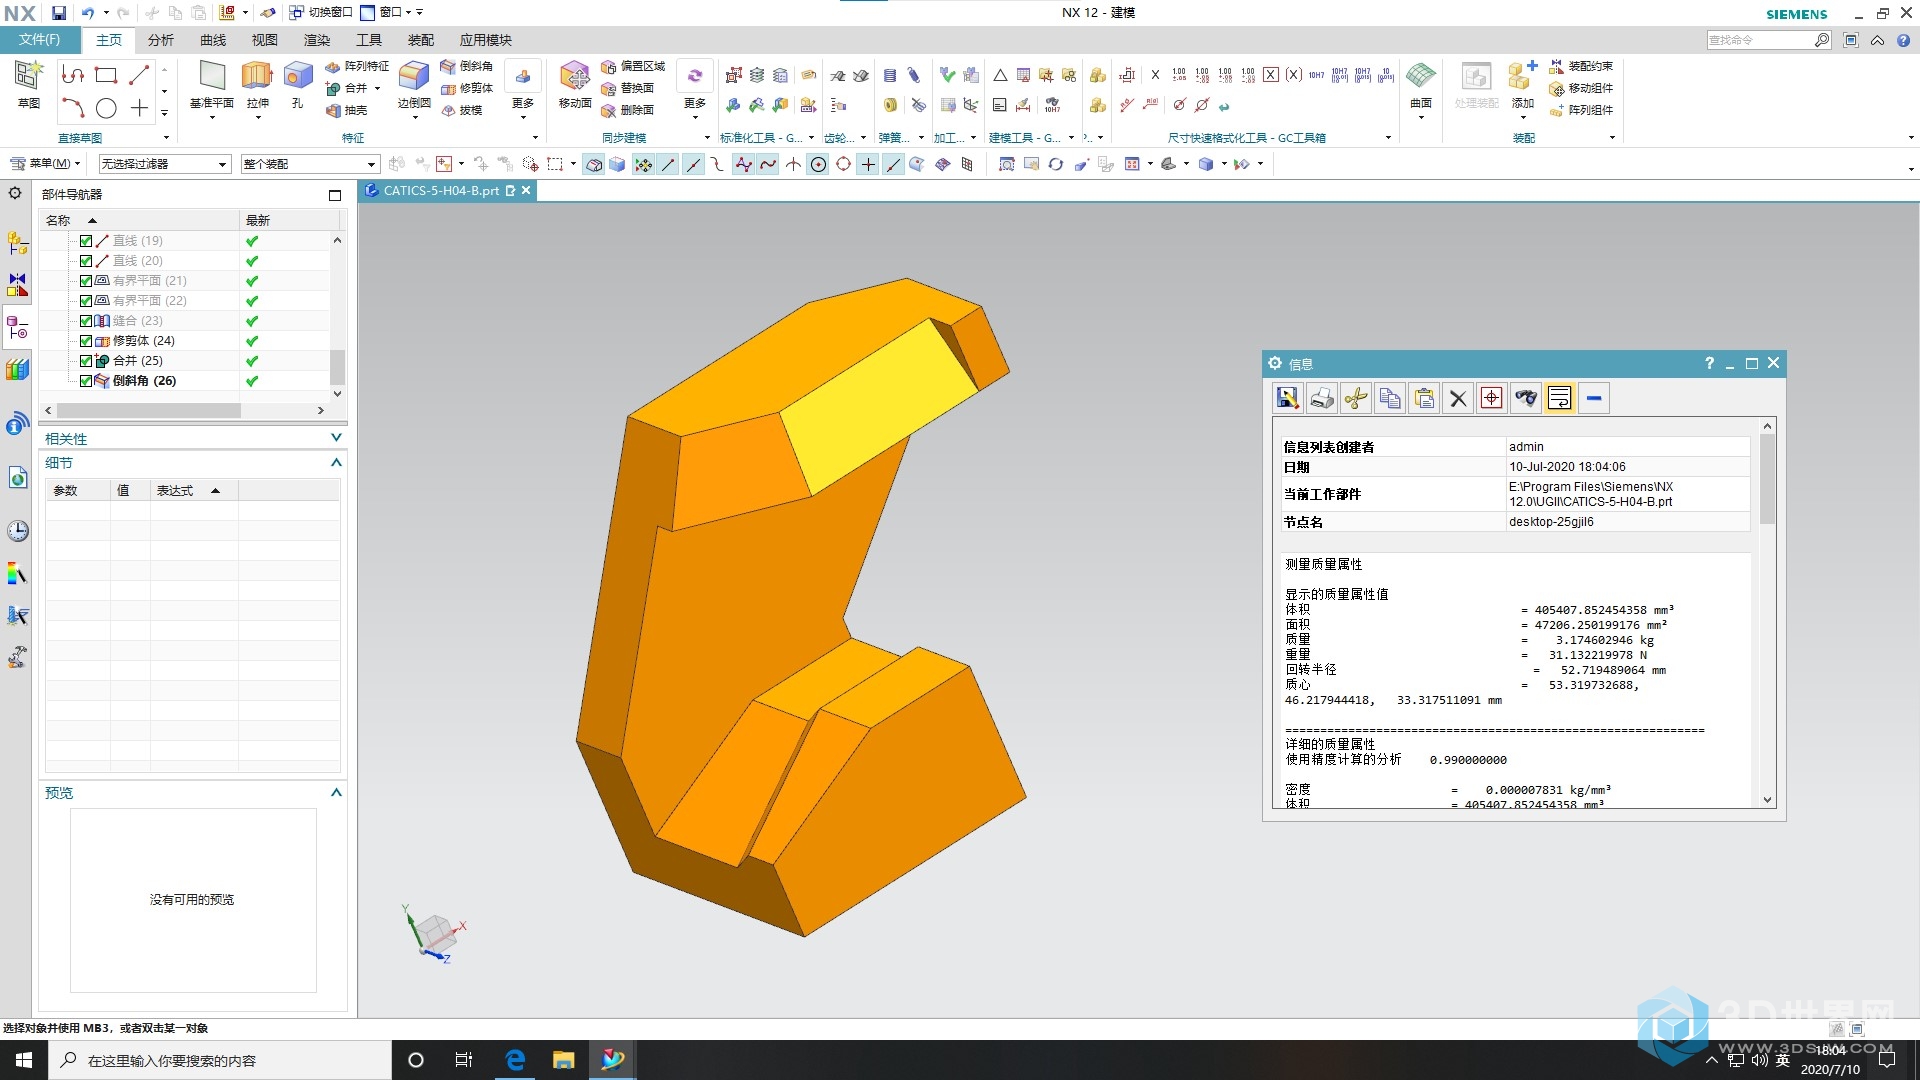This screenshot has width=1920, height=1080.
Task: Click 移动组件 move component
Action: pyautogui.click(x=1581, y=88)
